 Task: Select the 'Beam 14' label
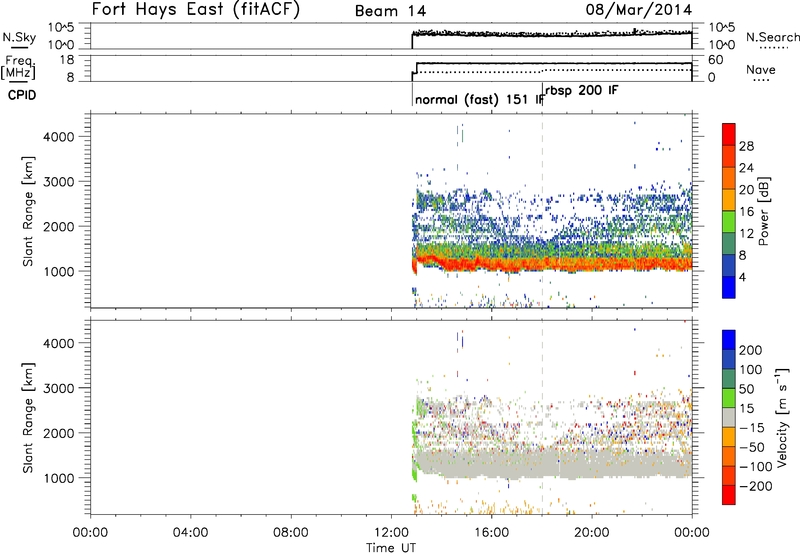(390, 11)
